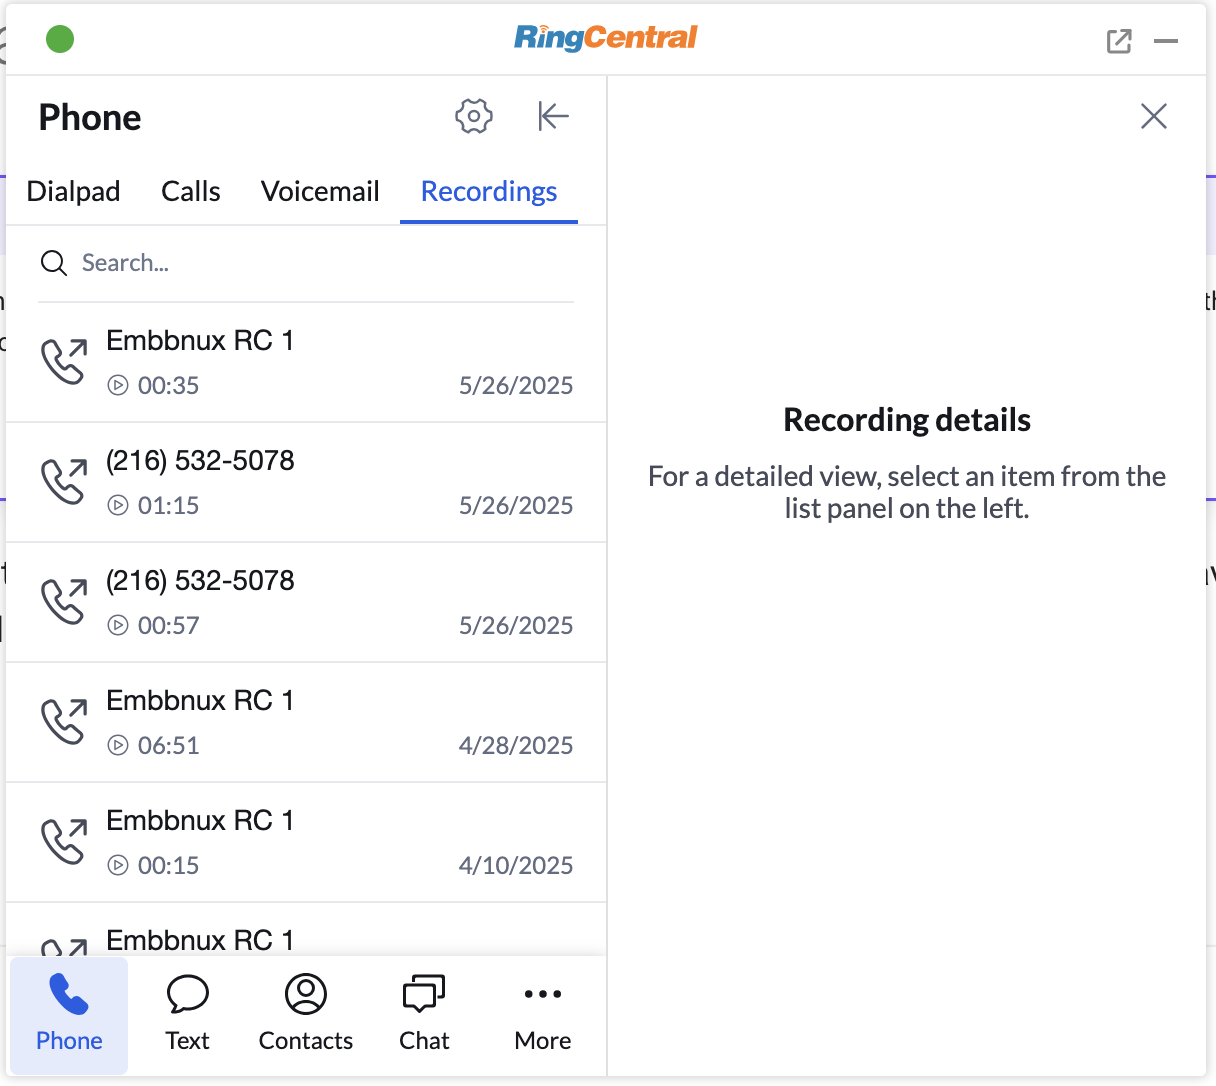Close the Recording details panel
Viewport: 1216px width, 1086px height.
pos(1154,116)
